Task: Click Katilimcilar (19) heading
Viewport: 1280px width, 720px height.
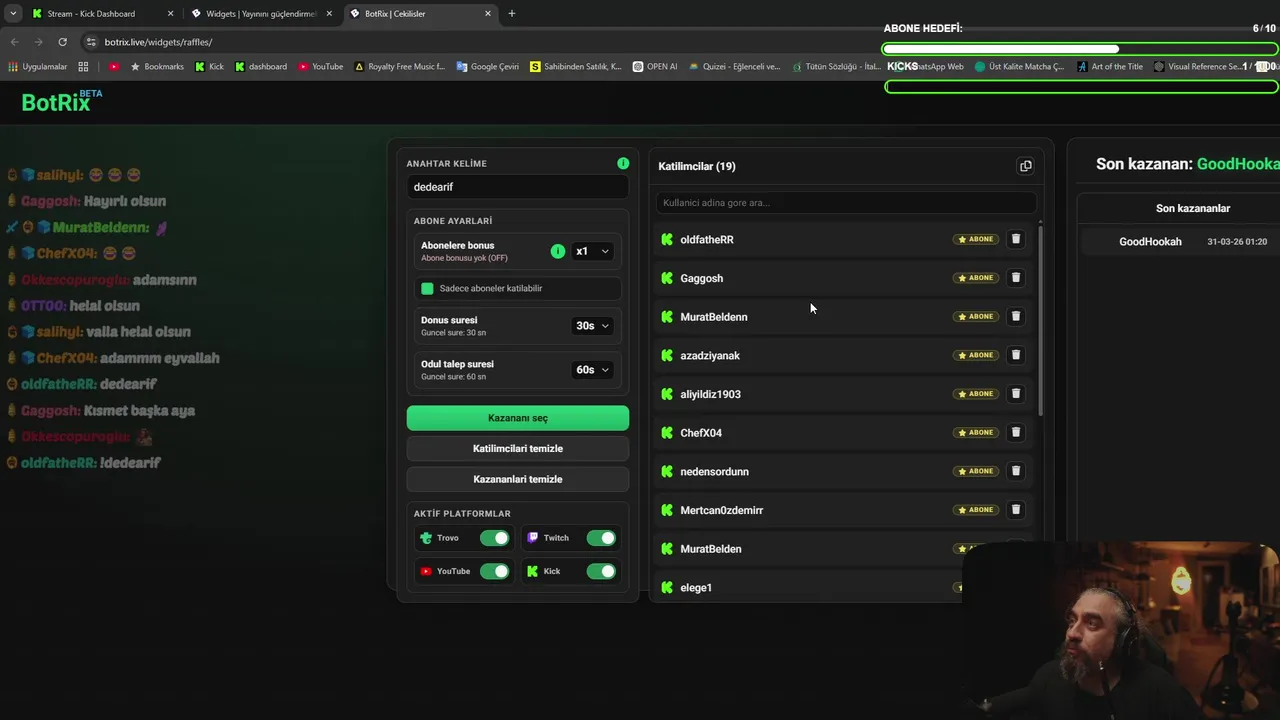Action: (697, 166)
